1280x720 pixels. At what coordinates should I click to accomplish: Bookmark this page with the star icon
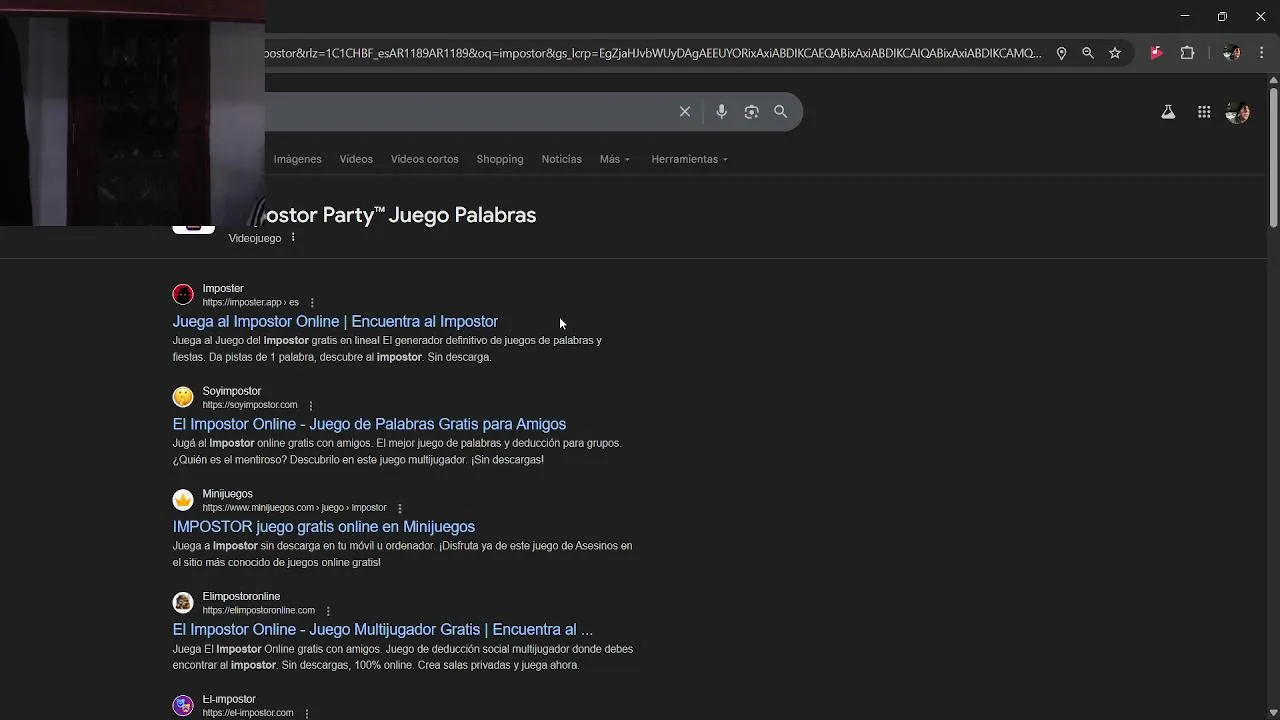tap(1115, 53)
